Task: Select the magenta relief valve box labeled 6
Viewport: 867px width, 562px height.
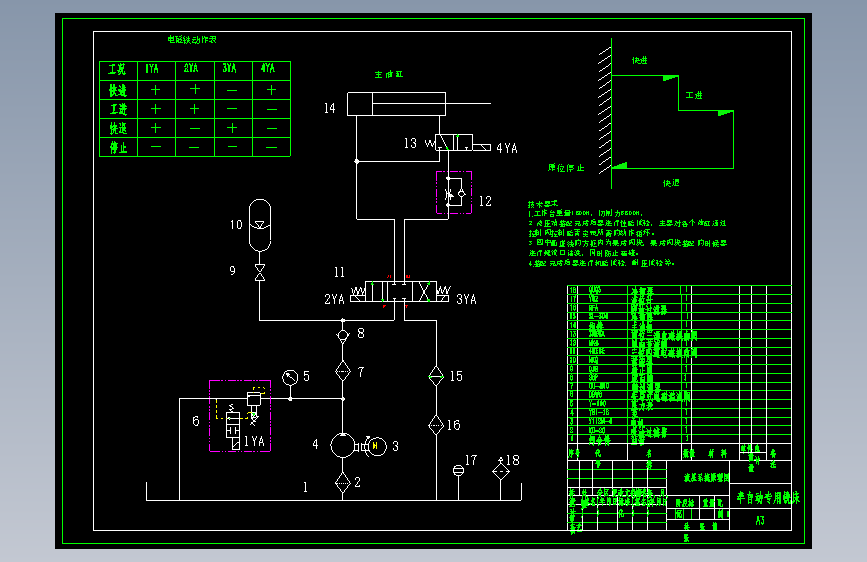Action: [x=240, y=416]
